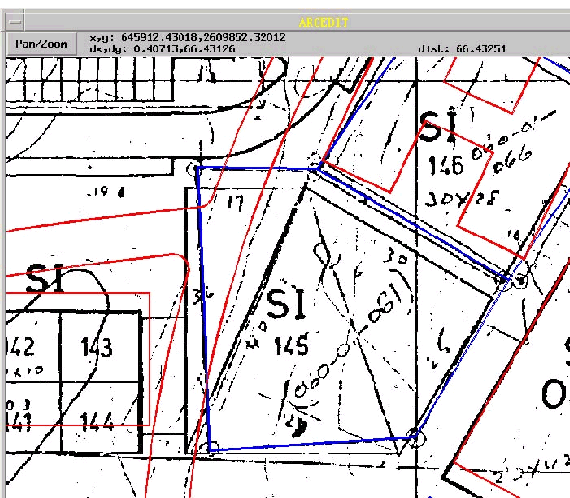Screen dimensions: 570x498
Task: Click the bottom-left vertex of the blue polygon
Action: [210, 450]
